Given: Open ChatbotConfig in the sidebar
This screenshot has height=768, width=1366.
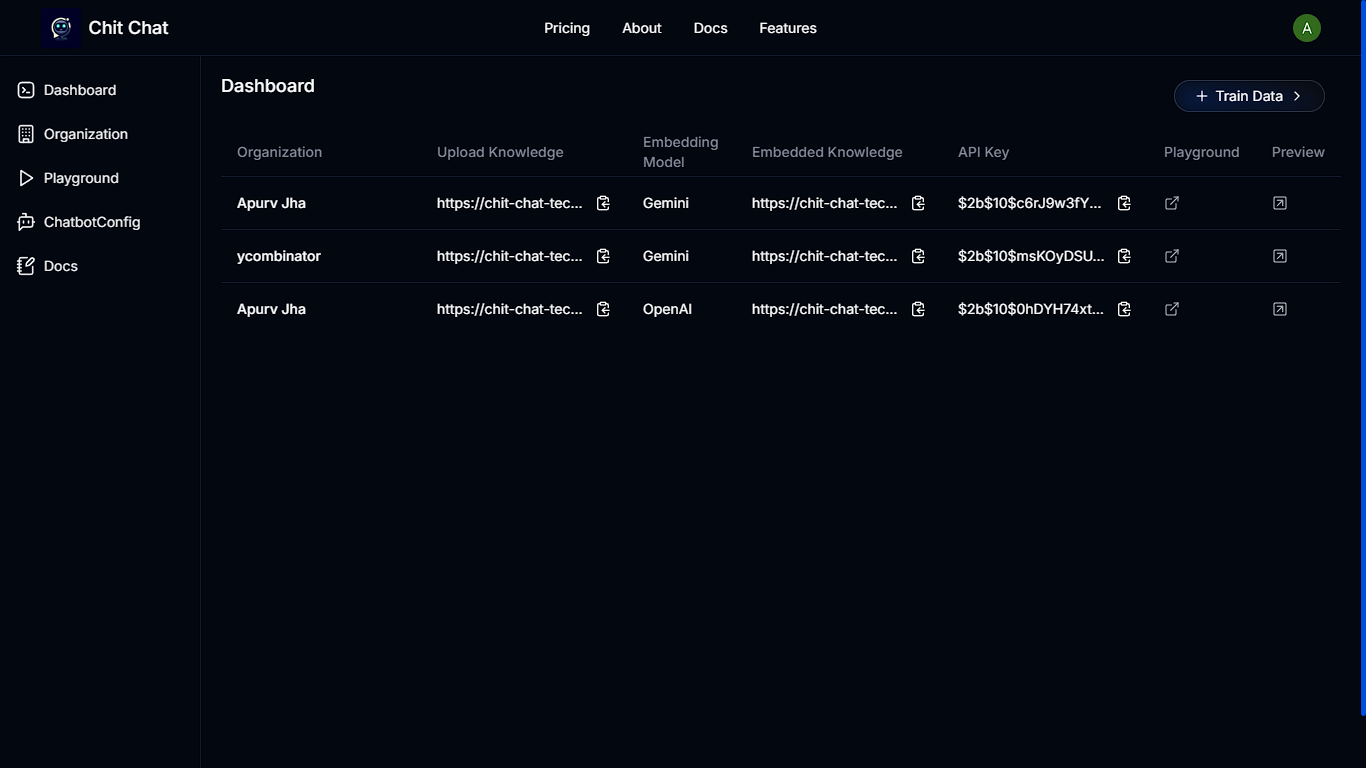Looking at the screenshot, I should coord(91,222).
